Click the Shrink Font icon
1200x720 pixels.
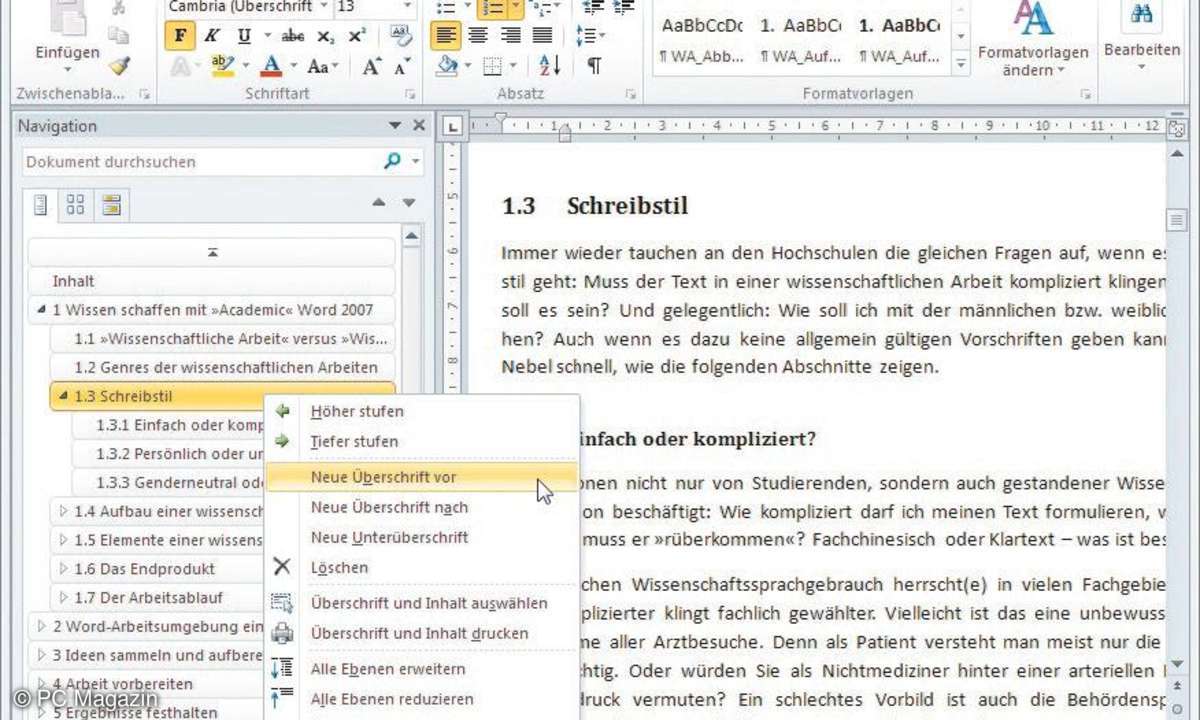coord(402,67)
